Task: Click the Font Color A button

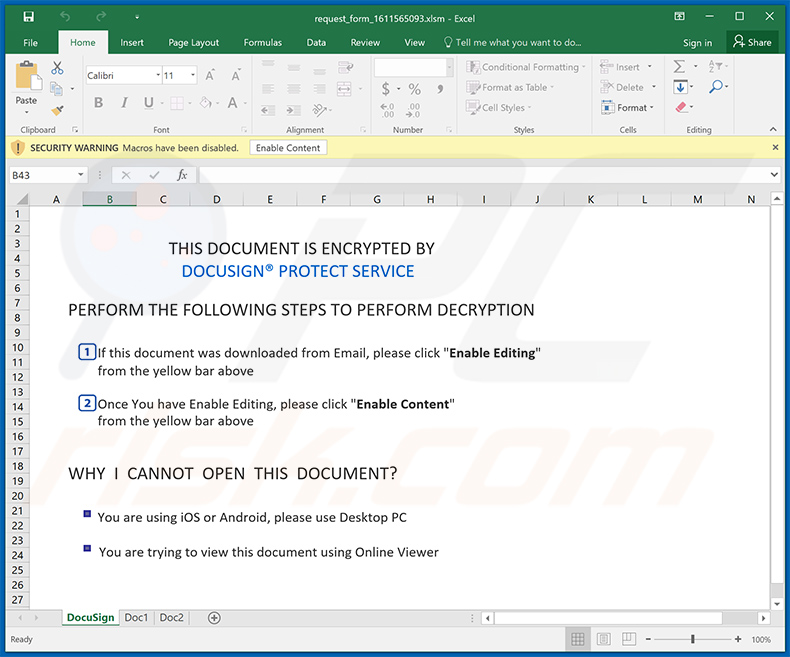Action: (x=232, y=103)
